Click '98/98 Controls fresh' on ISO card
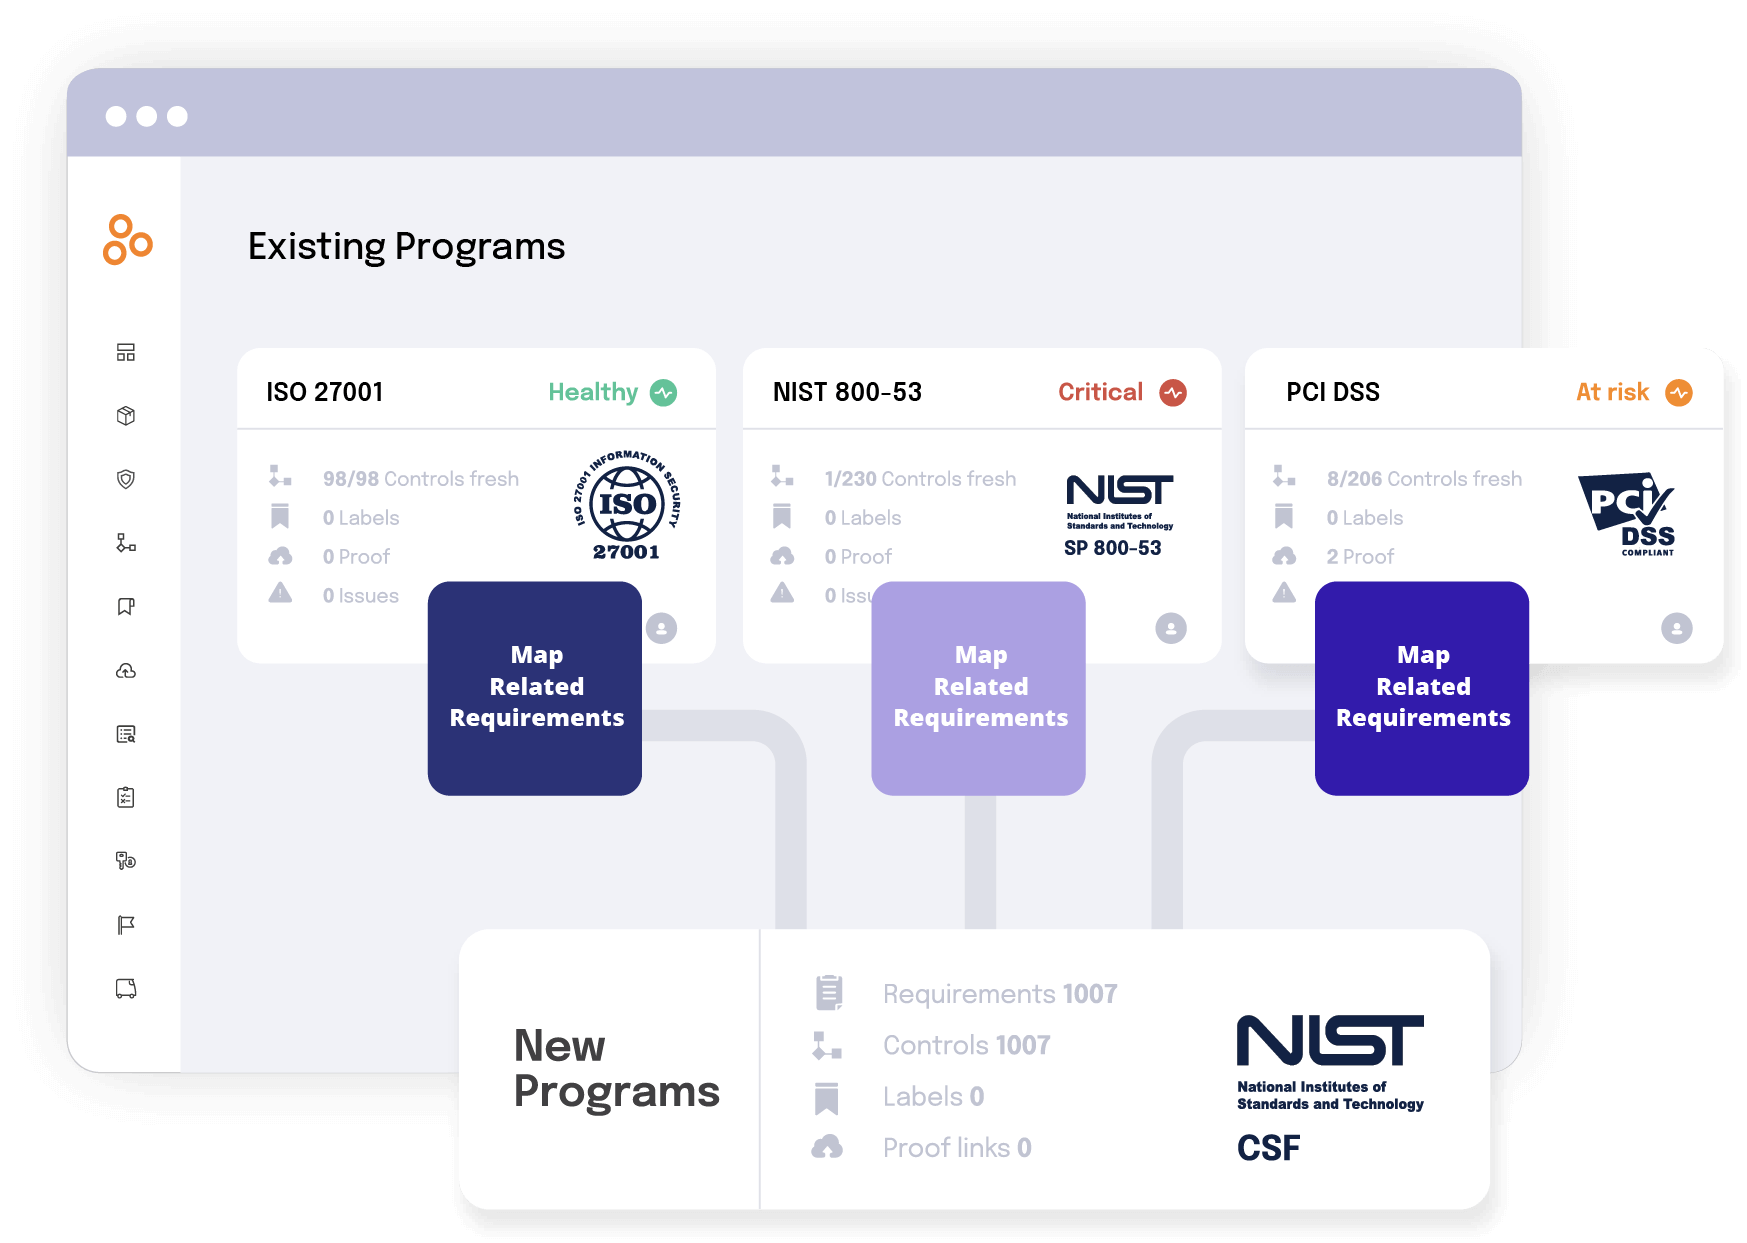1747x1243 pixels. [421, 479]
